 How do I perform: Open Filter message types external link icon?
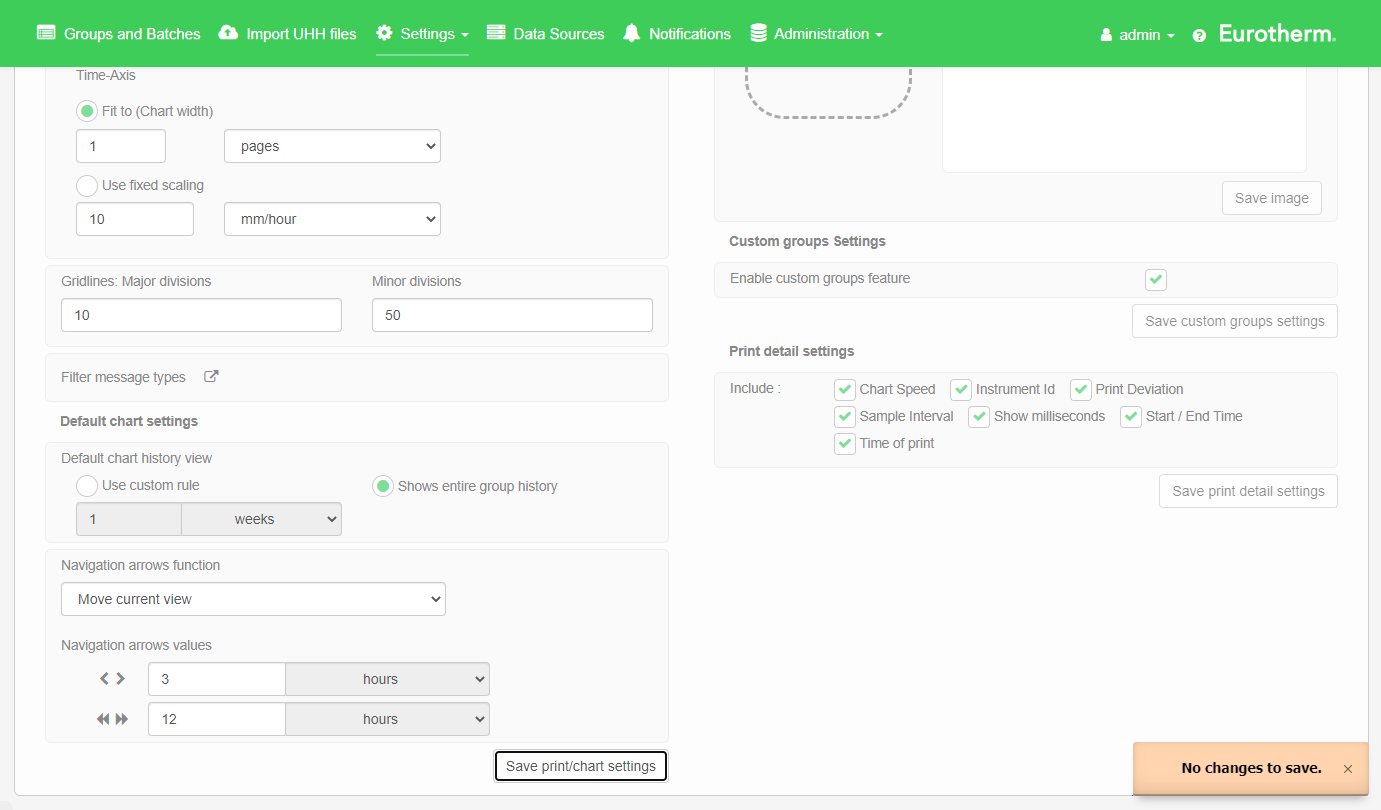pos(211,377)
